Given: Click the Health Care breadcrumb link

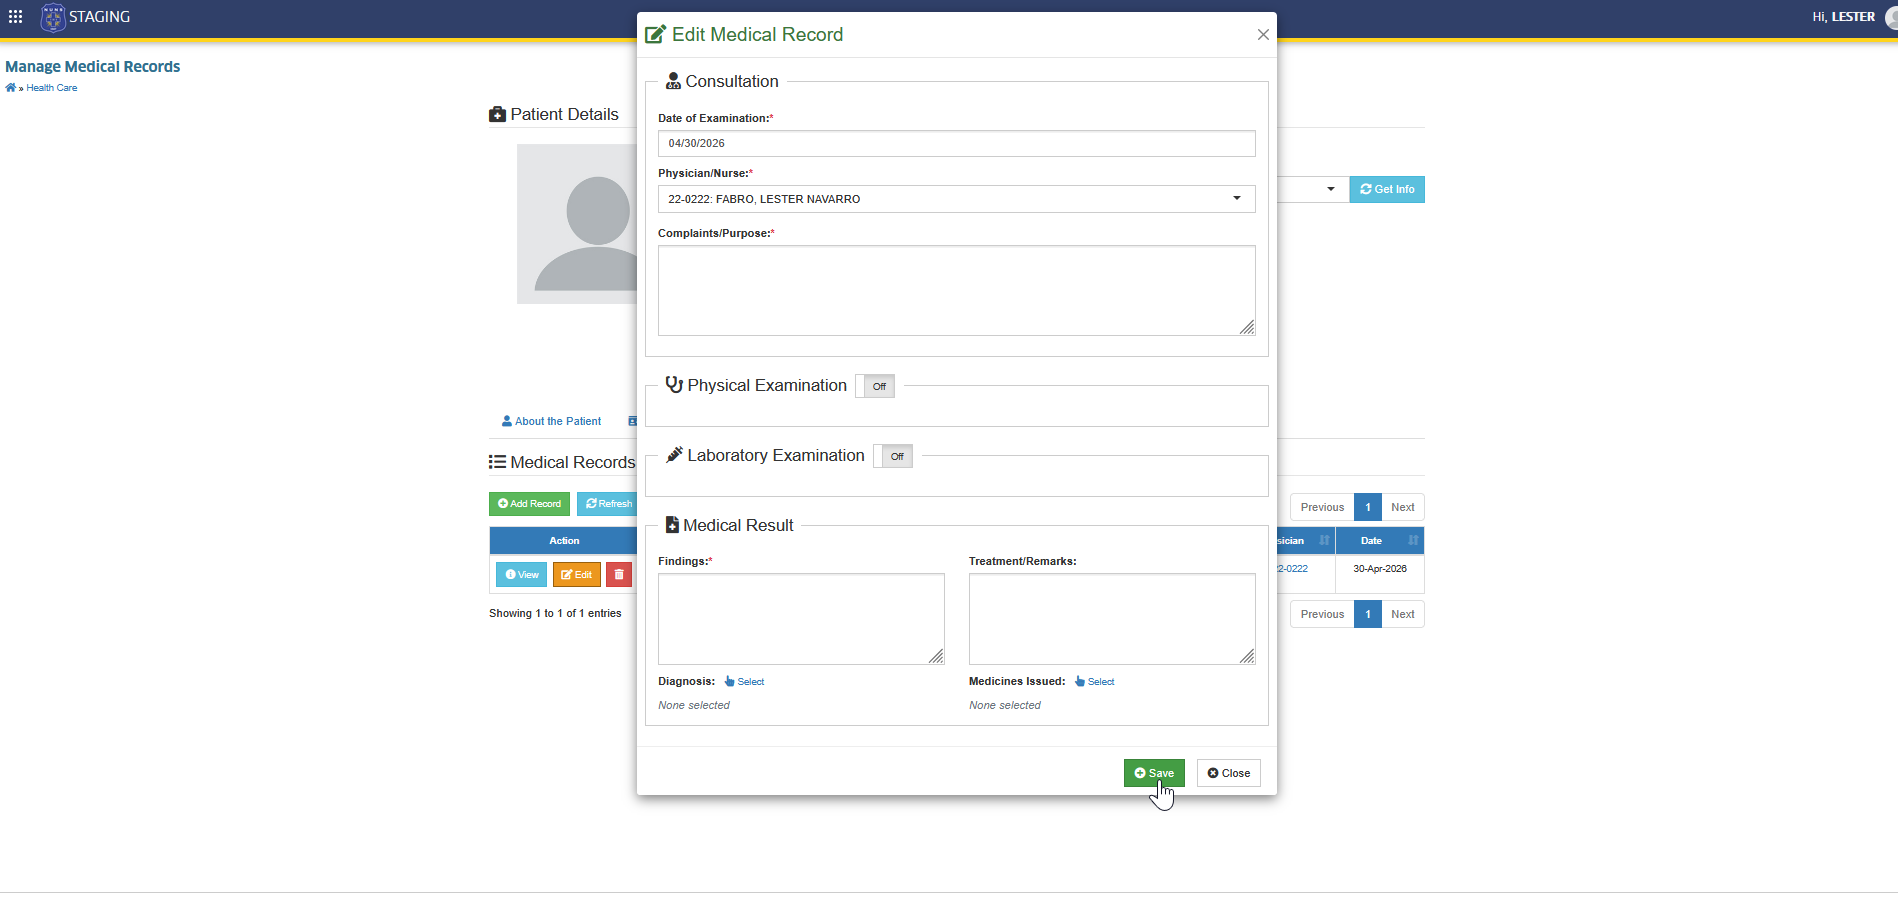Looking at the screenshot, I should (52, 88).
